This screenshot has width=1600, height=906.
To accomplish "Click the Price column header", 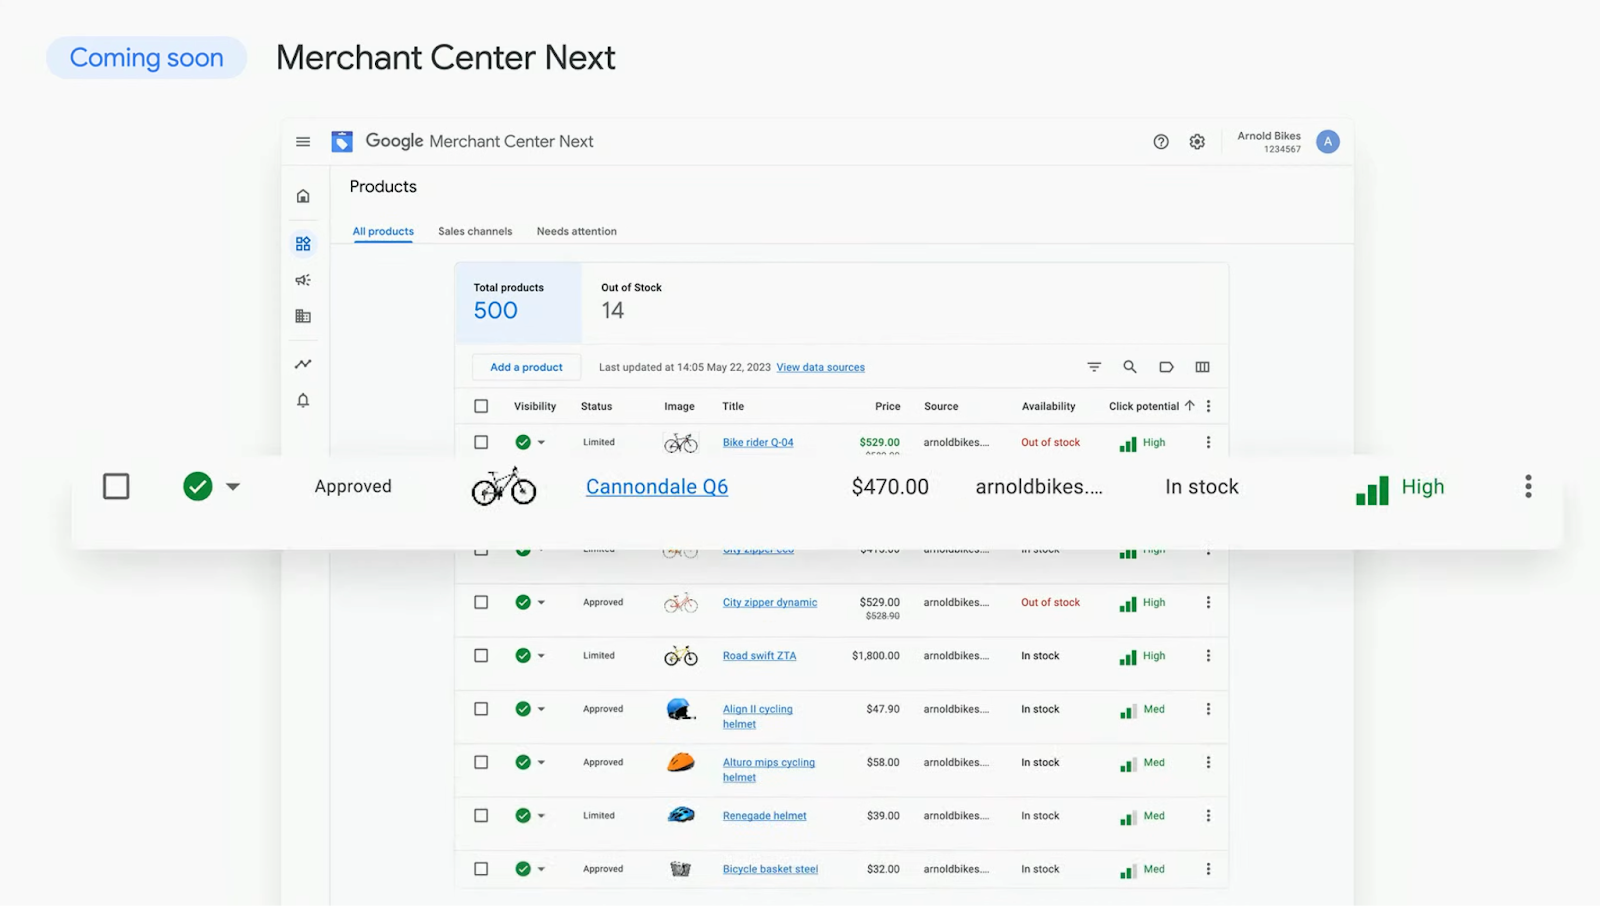I will (x=888, y=406).
